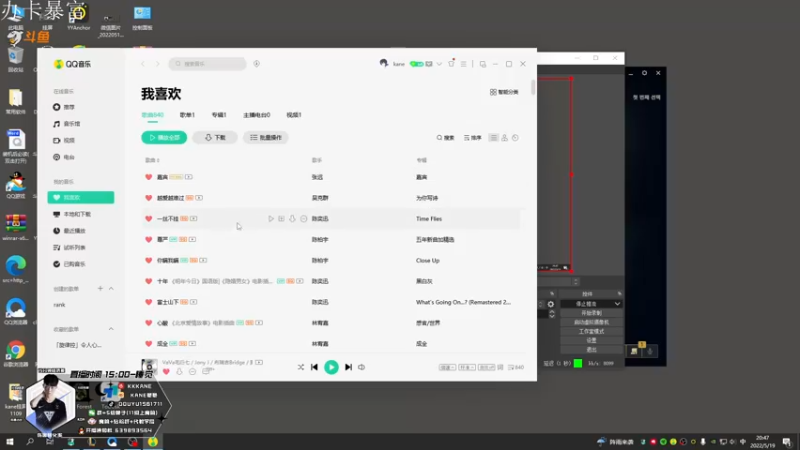Go forward with the right arrow
The width and height of the screenshot is (800, 450).
tap(158, 64)
